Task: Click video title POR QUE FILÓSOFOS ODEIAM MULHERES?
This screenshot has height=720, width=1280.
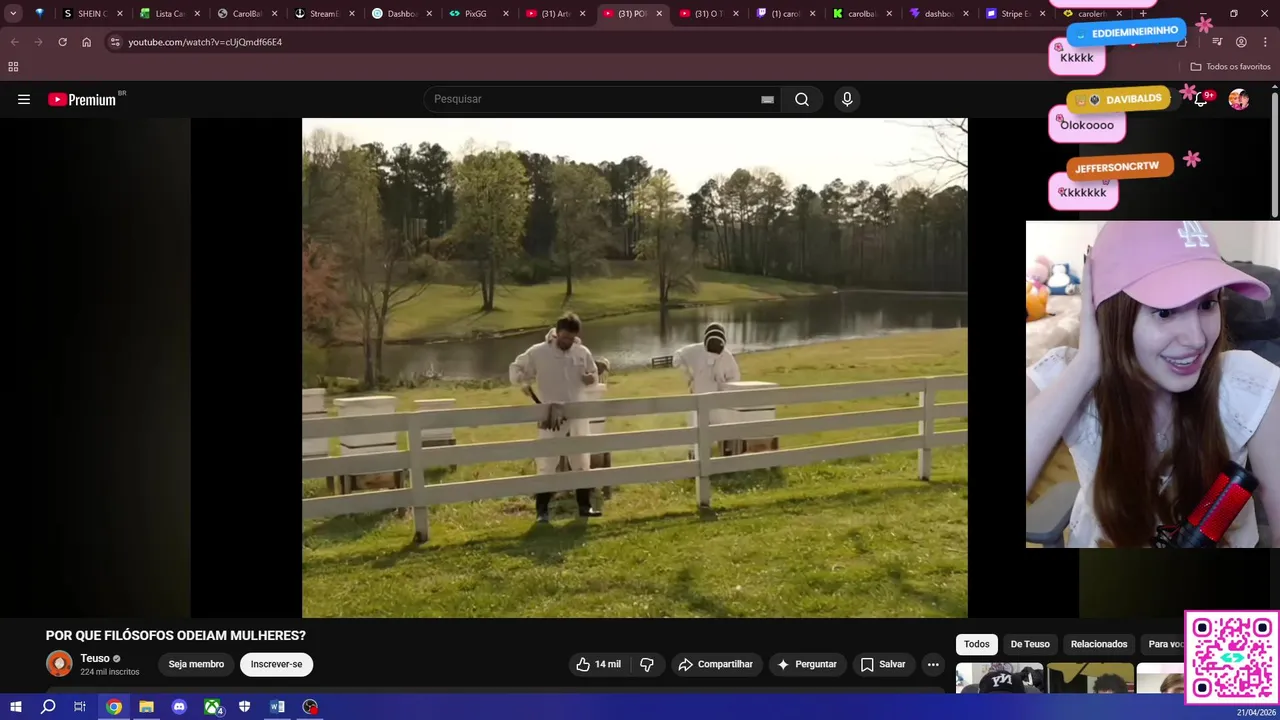Action: tap(176, 635)
